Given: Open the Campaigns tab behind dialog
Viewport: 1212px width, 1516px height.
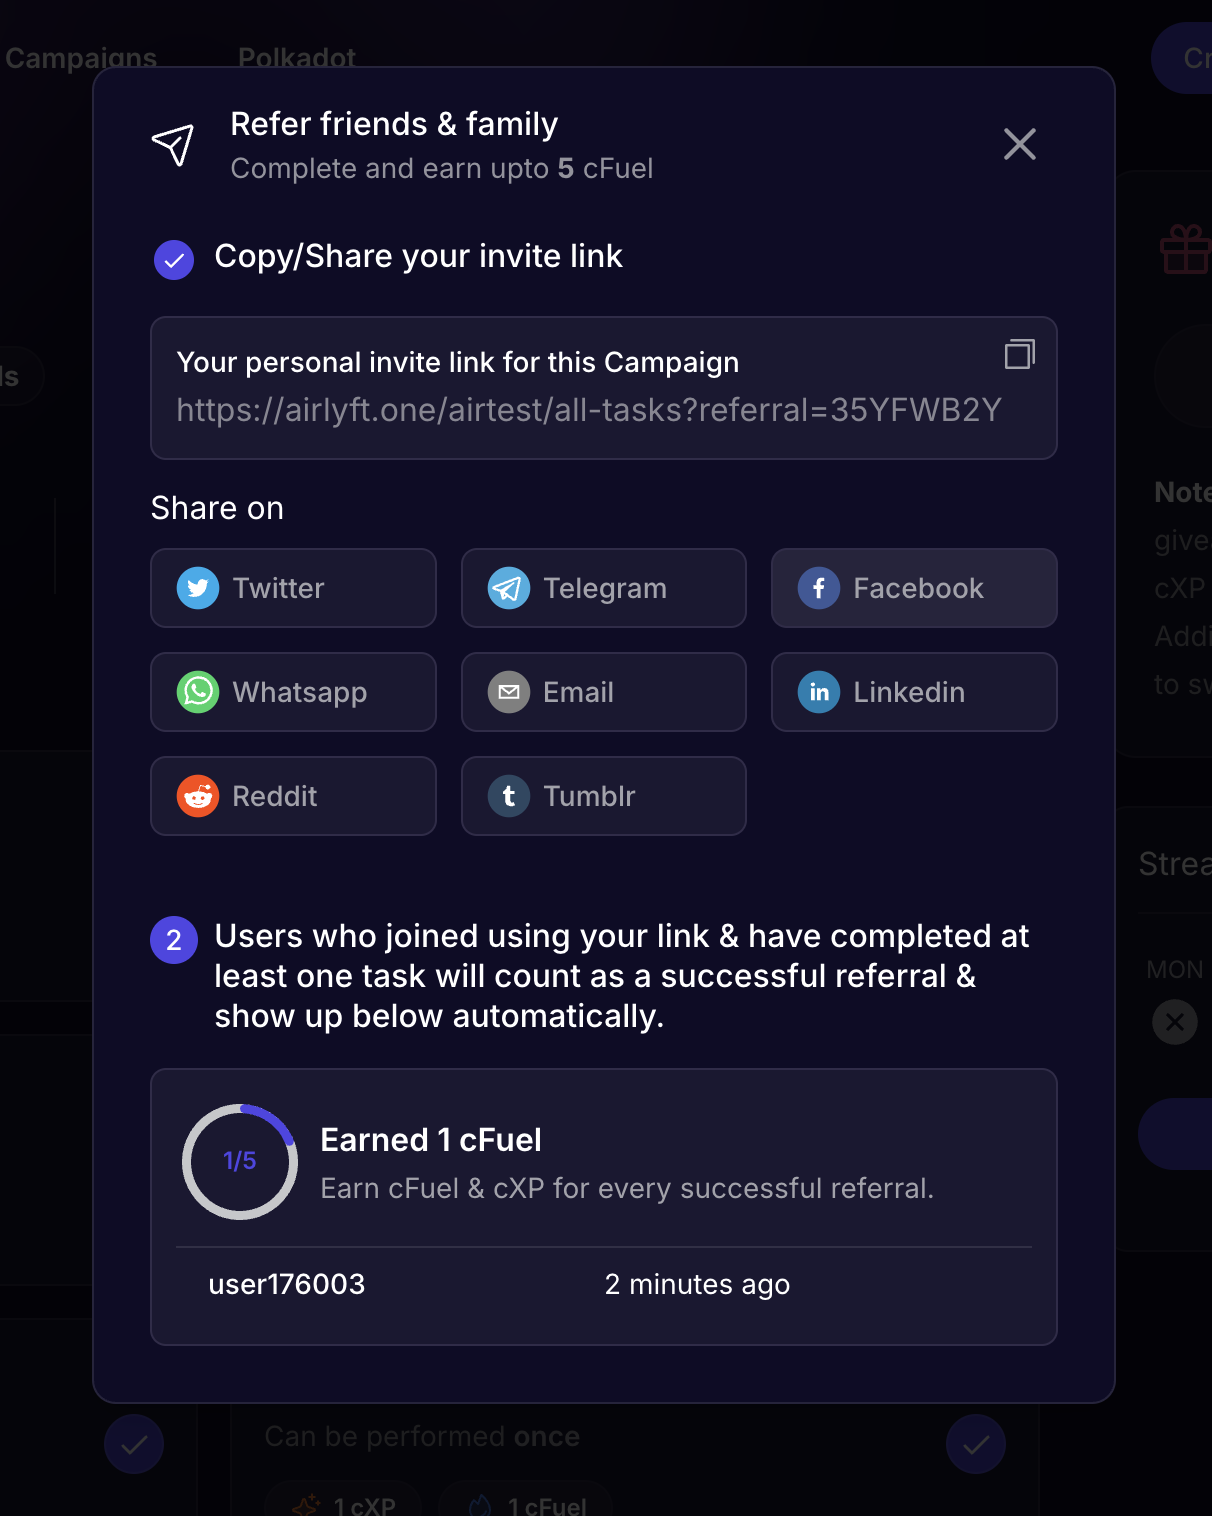Looking at the screenshot, I should [x=81, y=57].
